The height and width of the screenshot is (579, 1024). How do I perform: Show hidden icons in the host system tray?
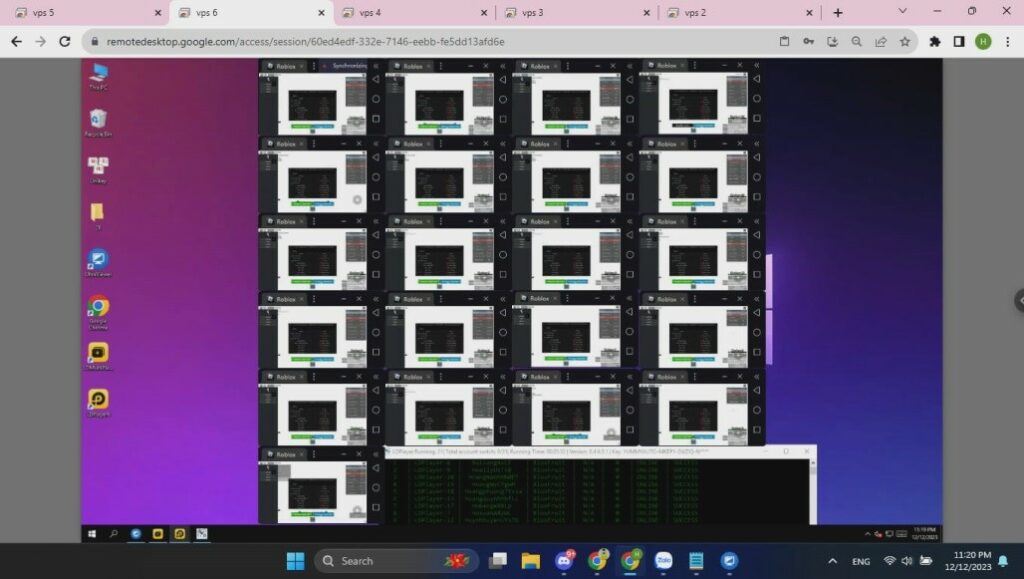click(832, 561)
